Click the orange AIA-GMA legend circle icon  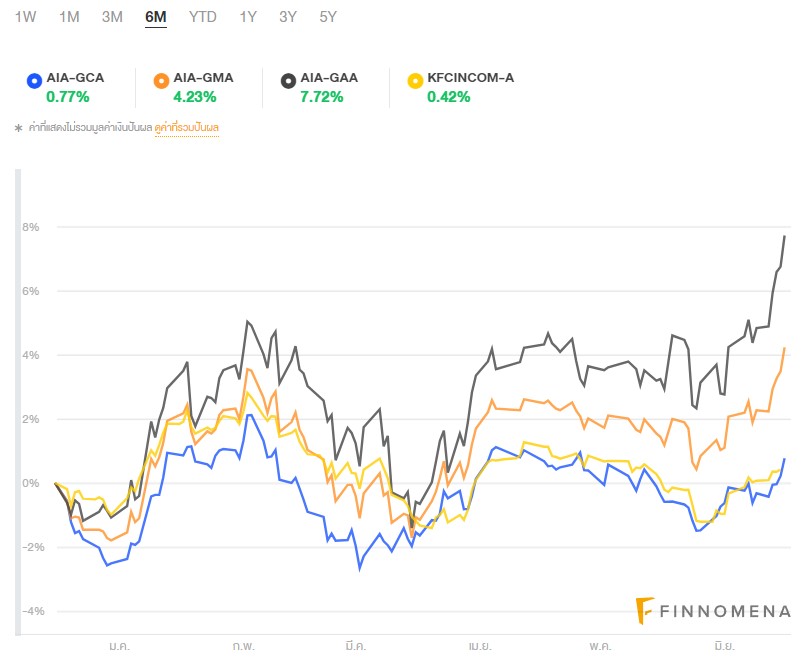(160, 79)
